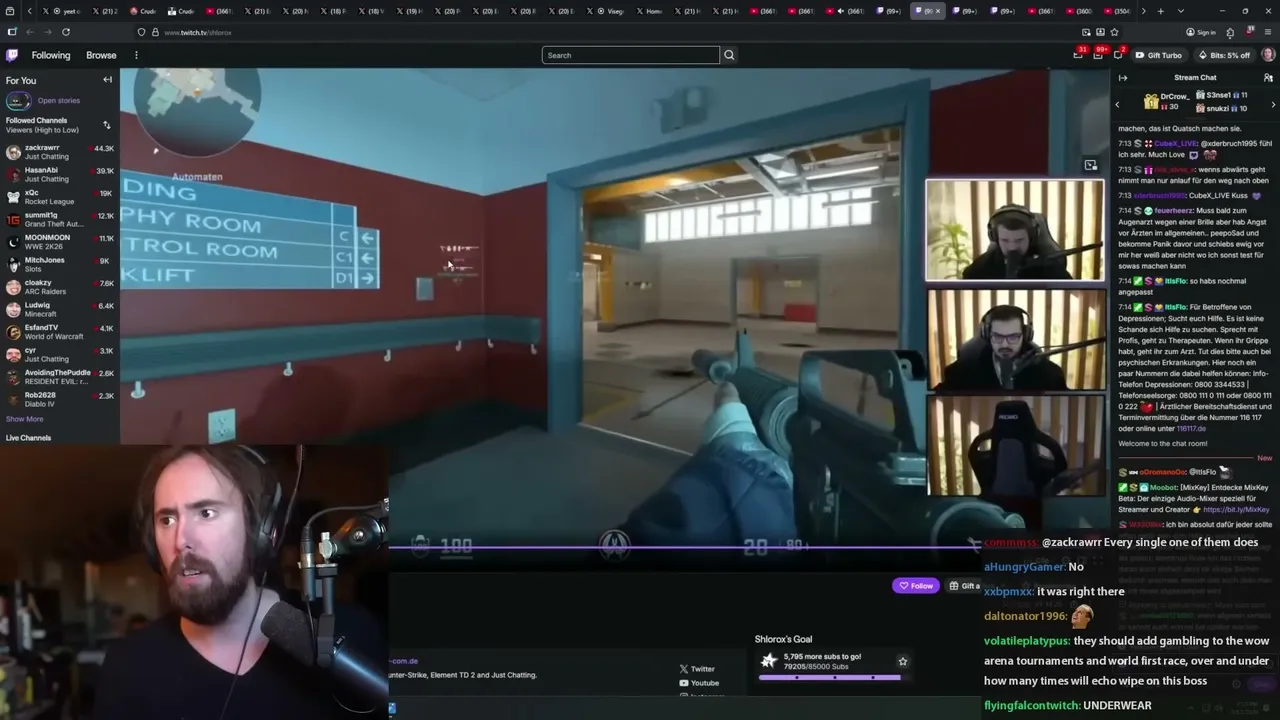The image size is (1280, 720).
Task: Go to next gift leaderboard entry
Action: point(1273,104)
